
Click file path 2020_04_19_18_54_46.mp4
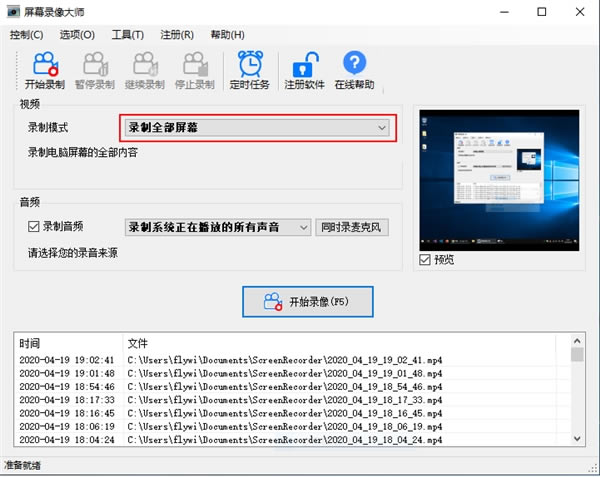click(x=285, y=387)
